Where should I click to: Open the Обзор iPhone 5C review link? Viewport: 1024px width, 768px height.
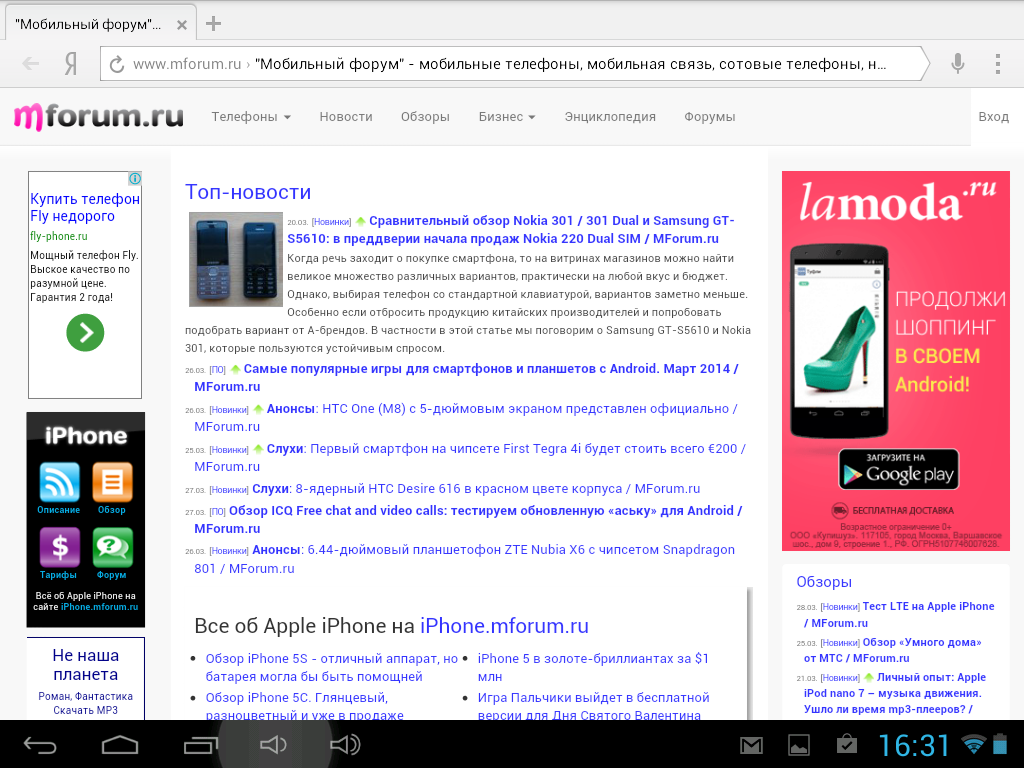pos(304,707)
